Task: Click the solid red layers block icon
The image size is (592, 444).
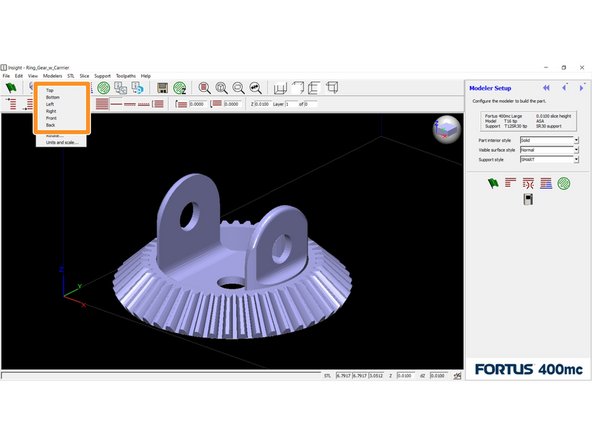Action: tap(102, 104)
